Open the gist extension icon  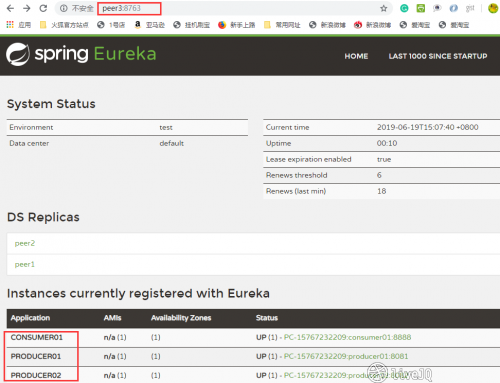click(470, 8)
